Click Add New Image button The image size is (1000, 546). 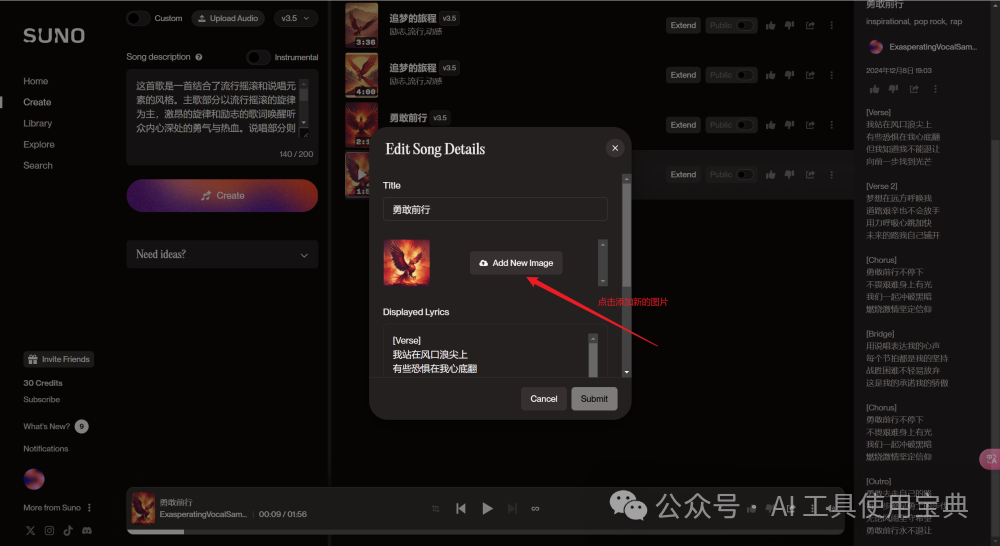pyautogui.click(x=516, y=263)
